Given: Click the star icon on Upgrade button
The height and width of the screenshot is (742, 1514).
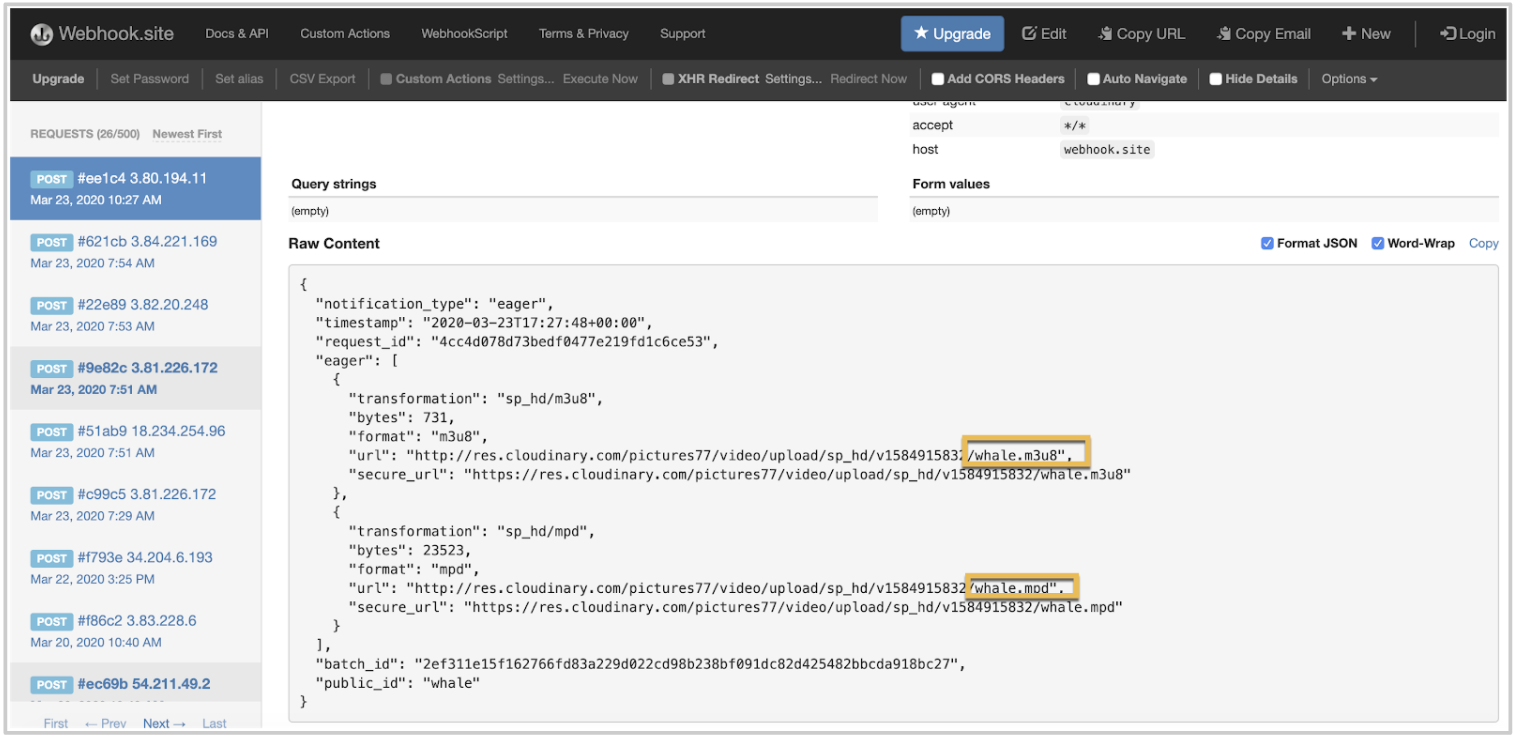Looking at the screenshot, I should coord(921,33).
